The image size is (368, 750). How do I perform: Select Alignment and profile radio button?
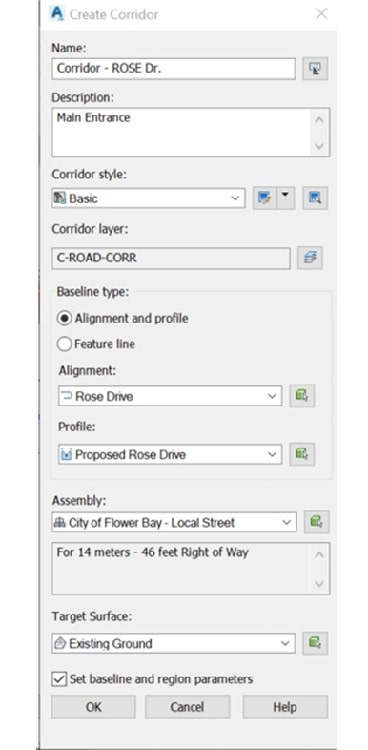65,319
